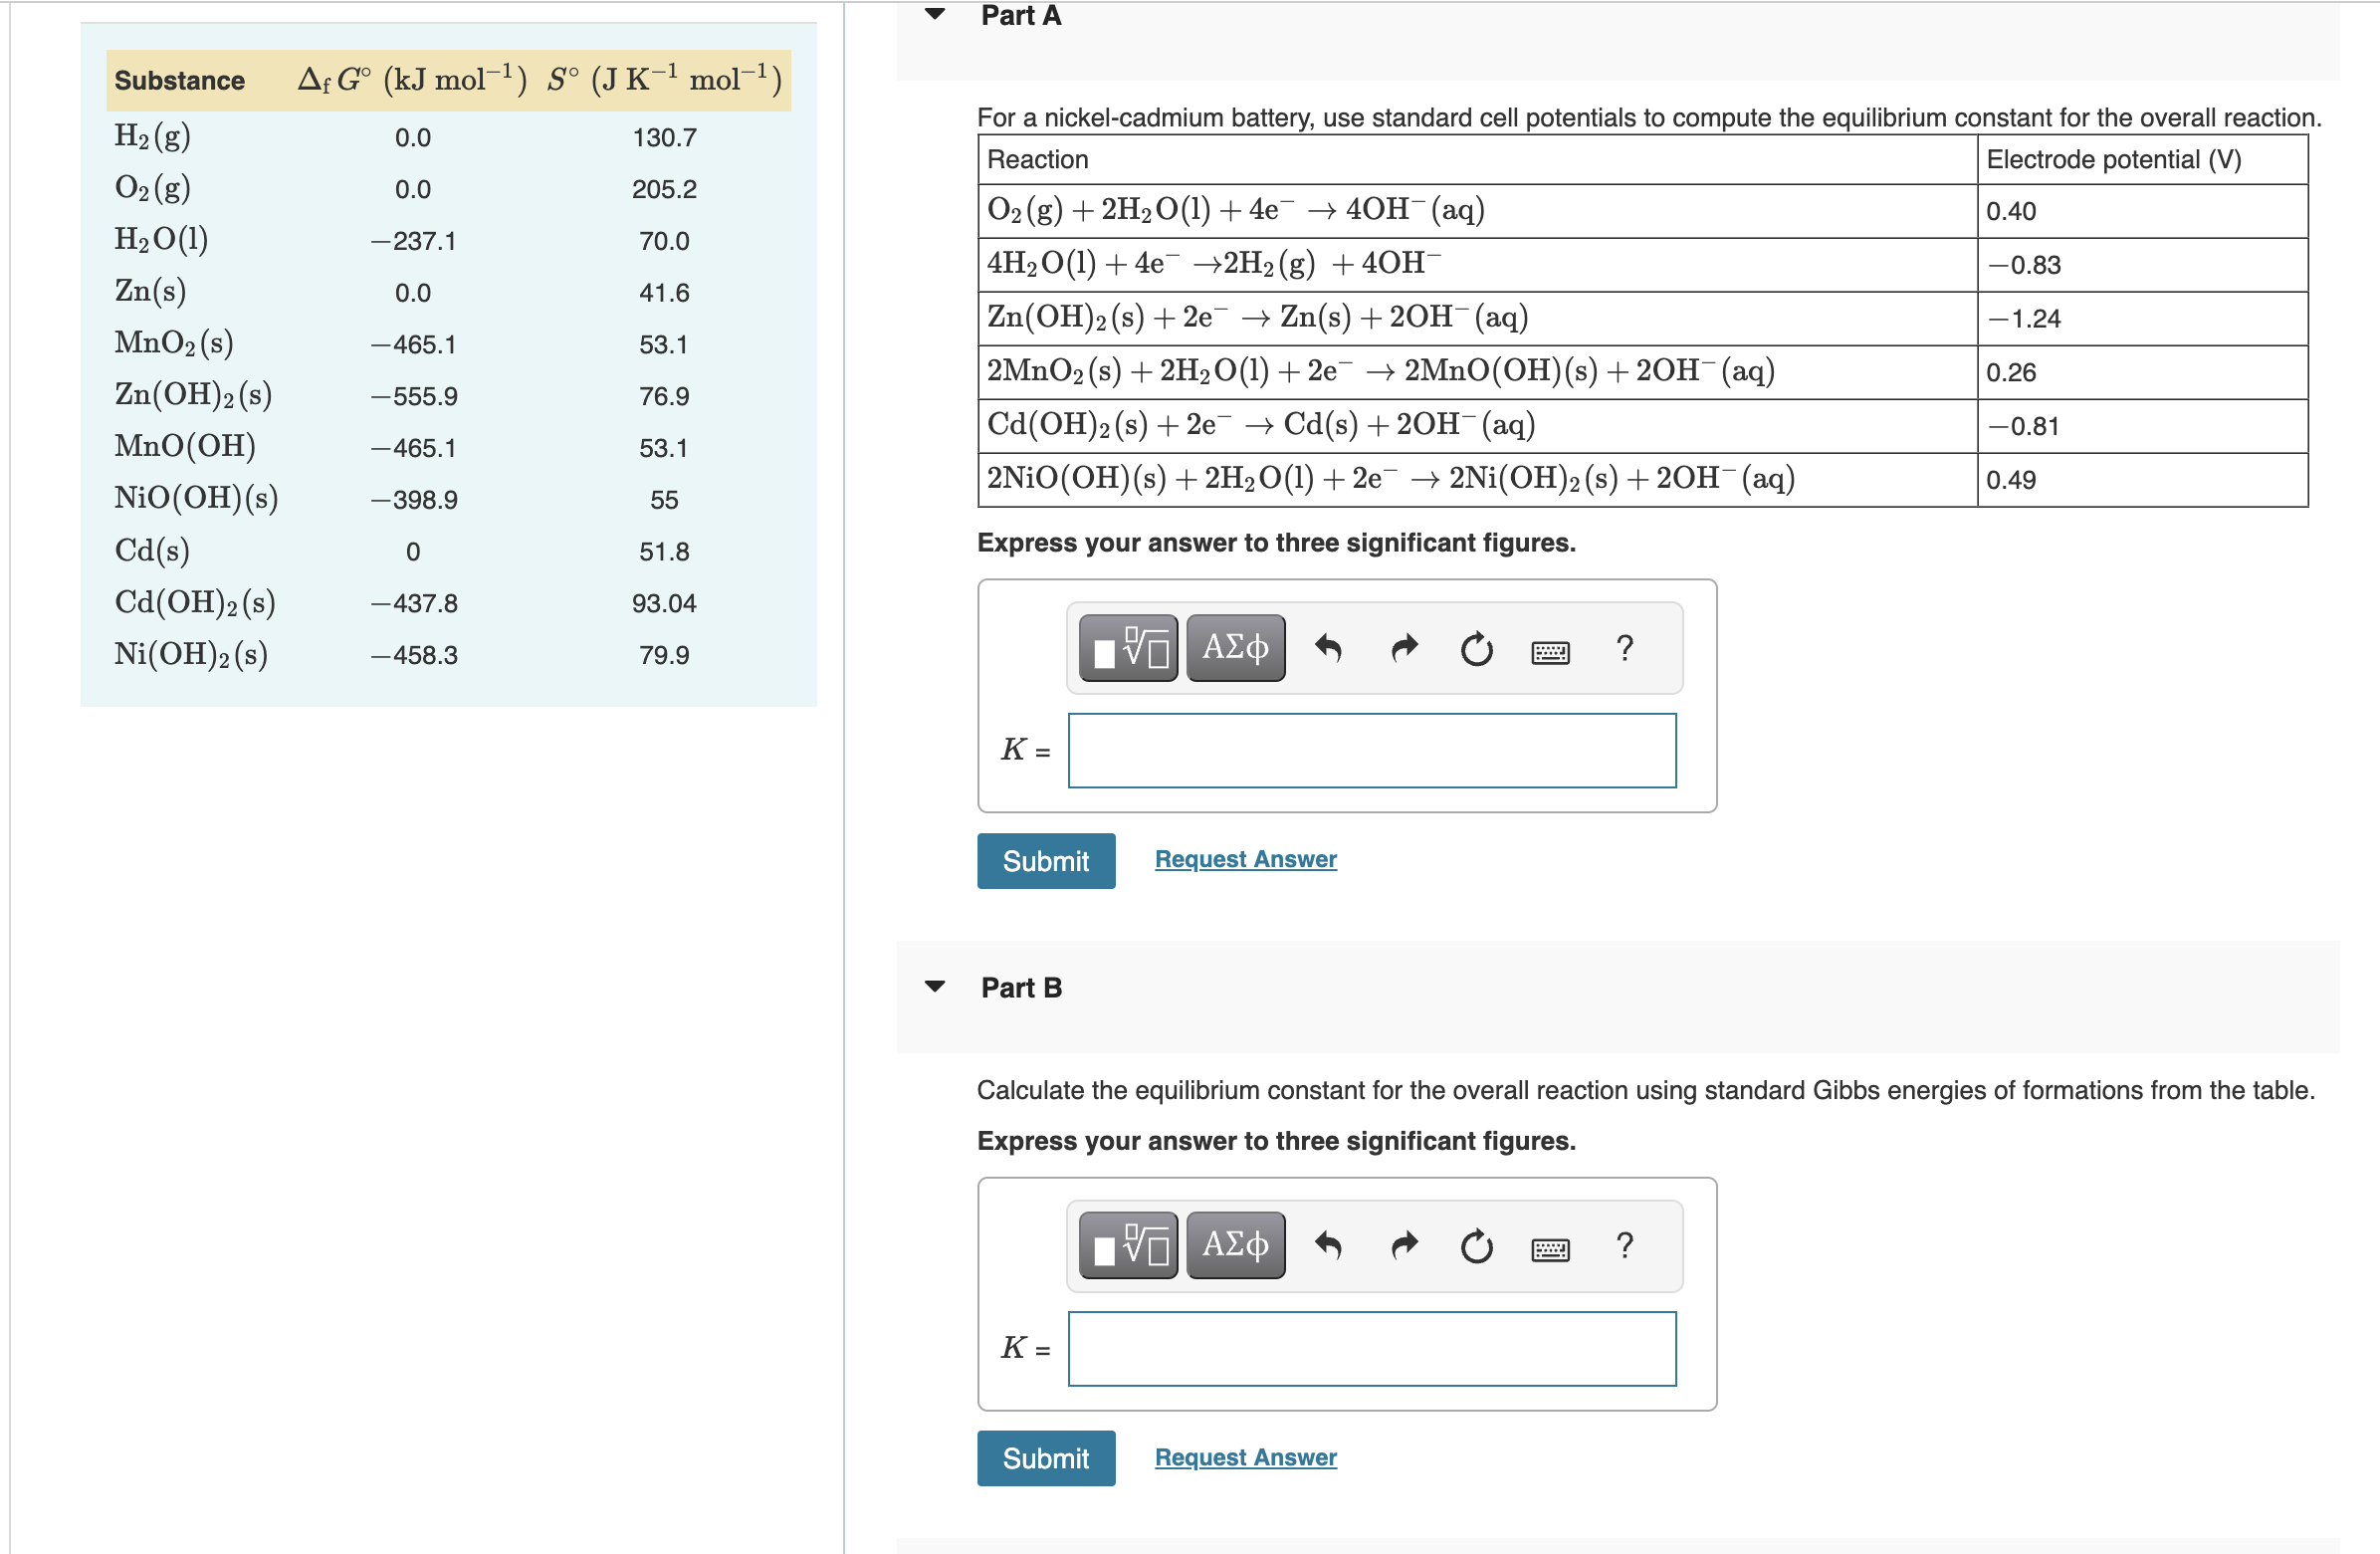Viewport: 2380px width, 1554px height.
Task: Open math templates in Part A toolbar
Action: pos(1128,648)
